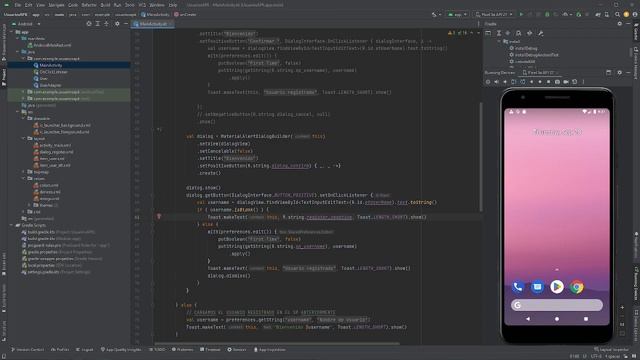Open Project panel gear options
640x360 pixels.
click(117, 24)
